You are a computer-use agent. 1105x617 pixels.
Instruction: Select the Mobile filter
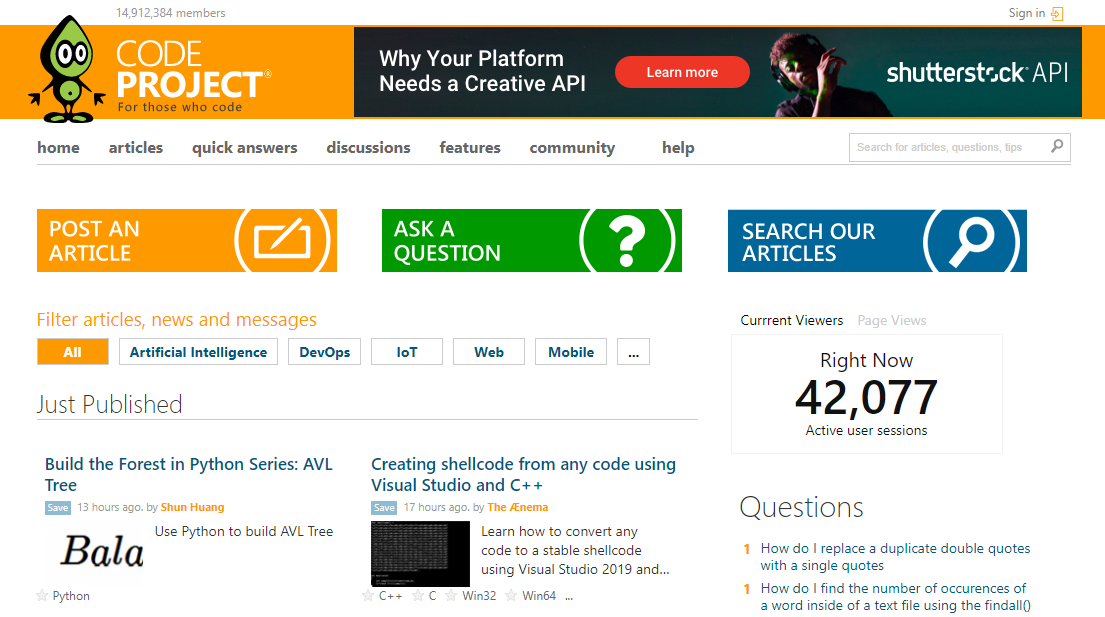click(571, 351)
